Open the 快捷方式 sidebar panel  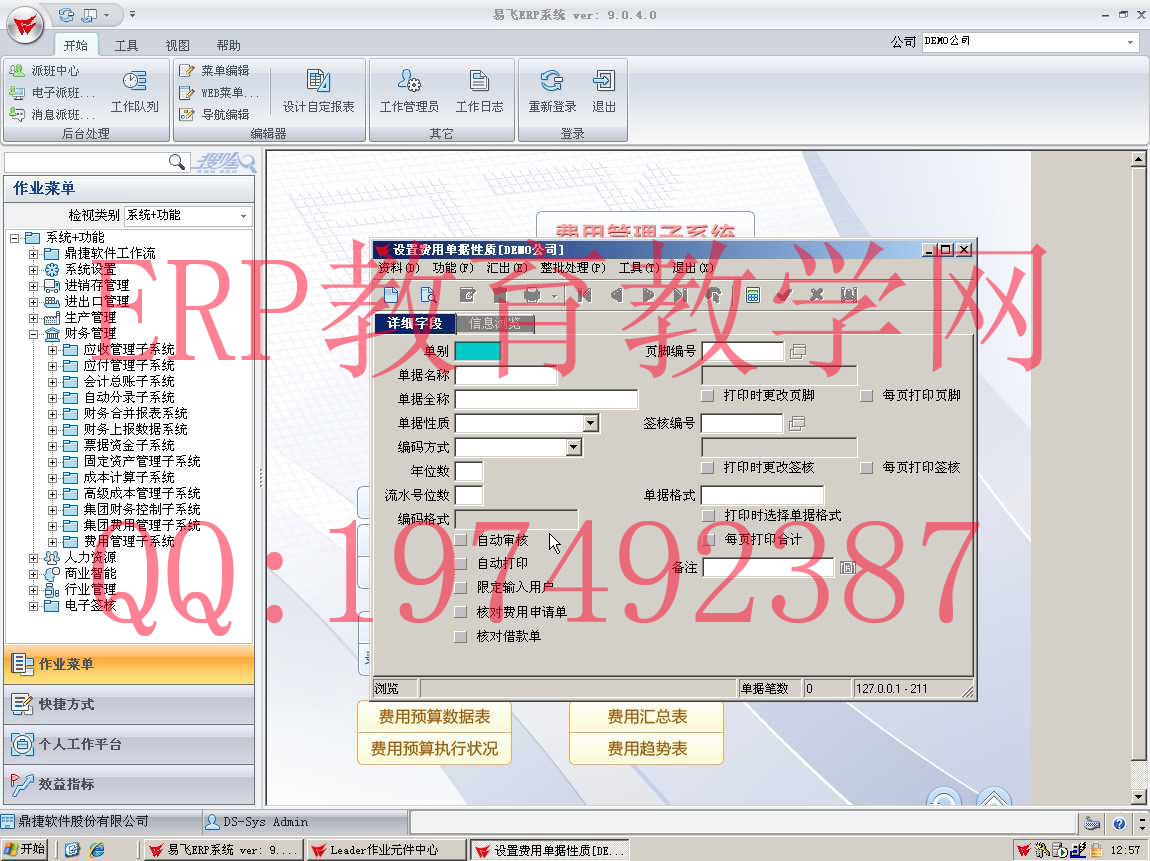(128, 705)
